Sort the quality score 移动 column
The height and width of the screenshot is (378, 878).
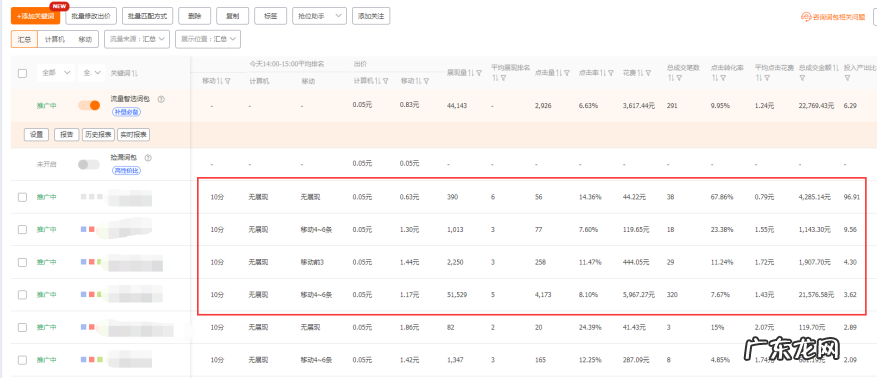click(x=220, y=81)
